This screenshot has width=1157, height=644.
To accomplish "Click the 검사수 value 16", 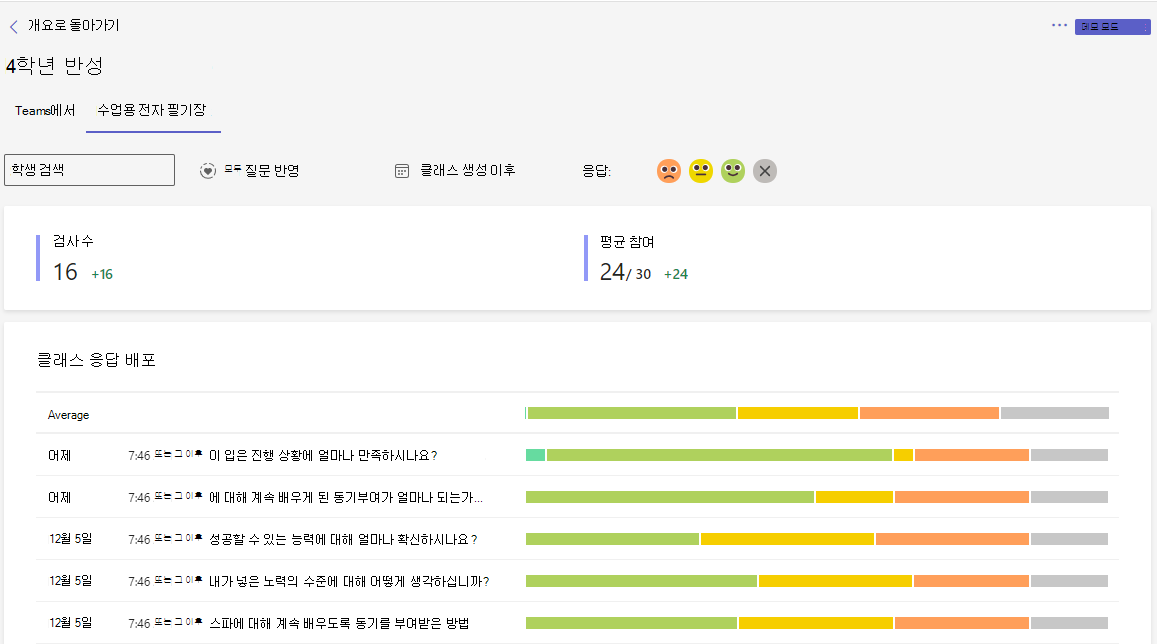I will (x=65, y=272).
